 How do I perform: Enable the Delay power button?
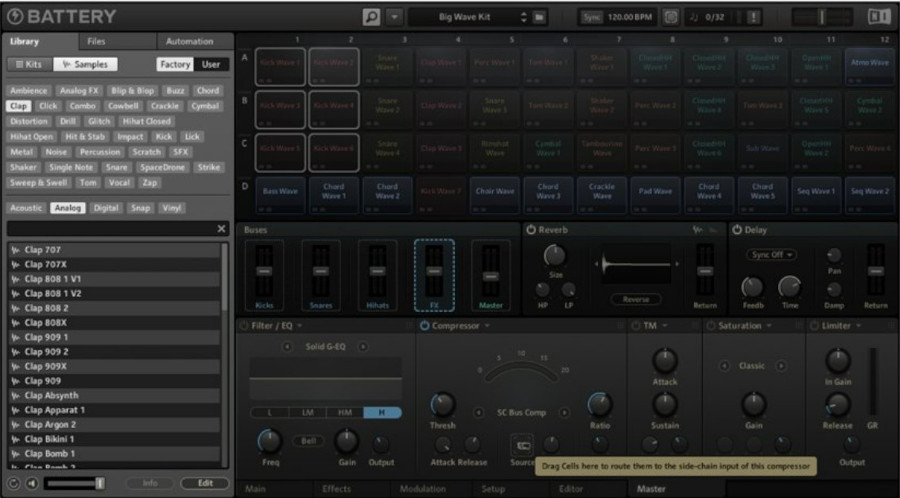coord(737,229)
